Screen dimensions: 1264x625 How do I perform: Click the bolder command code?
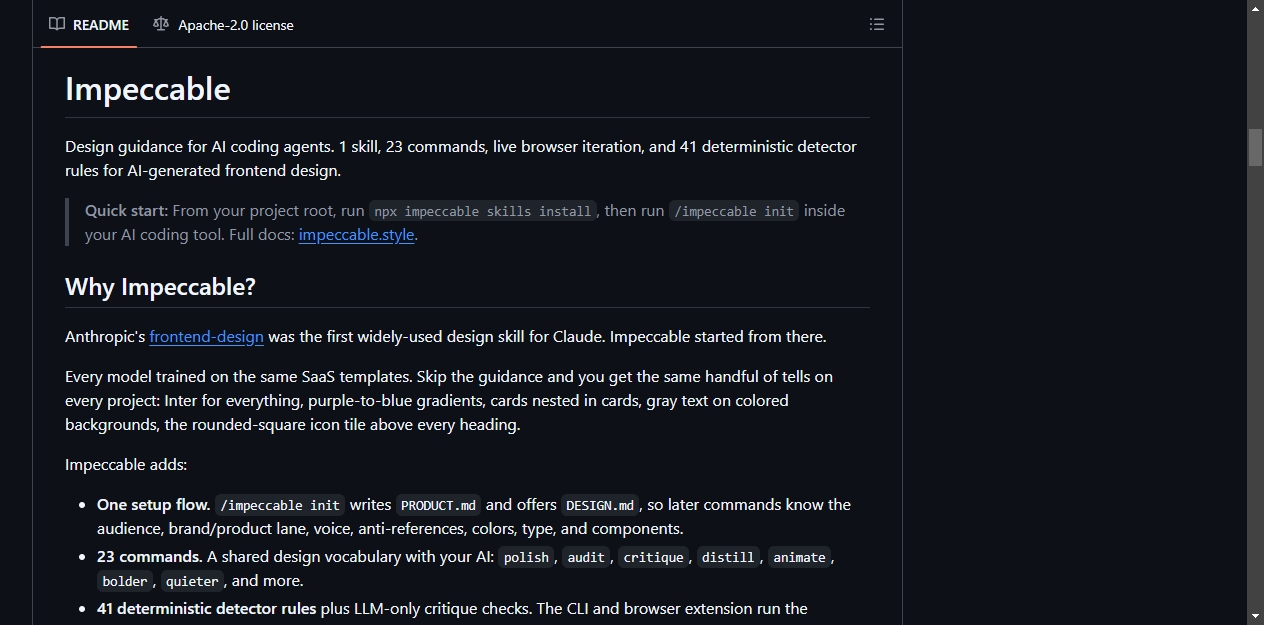tap(125, 581)
